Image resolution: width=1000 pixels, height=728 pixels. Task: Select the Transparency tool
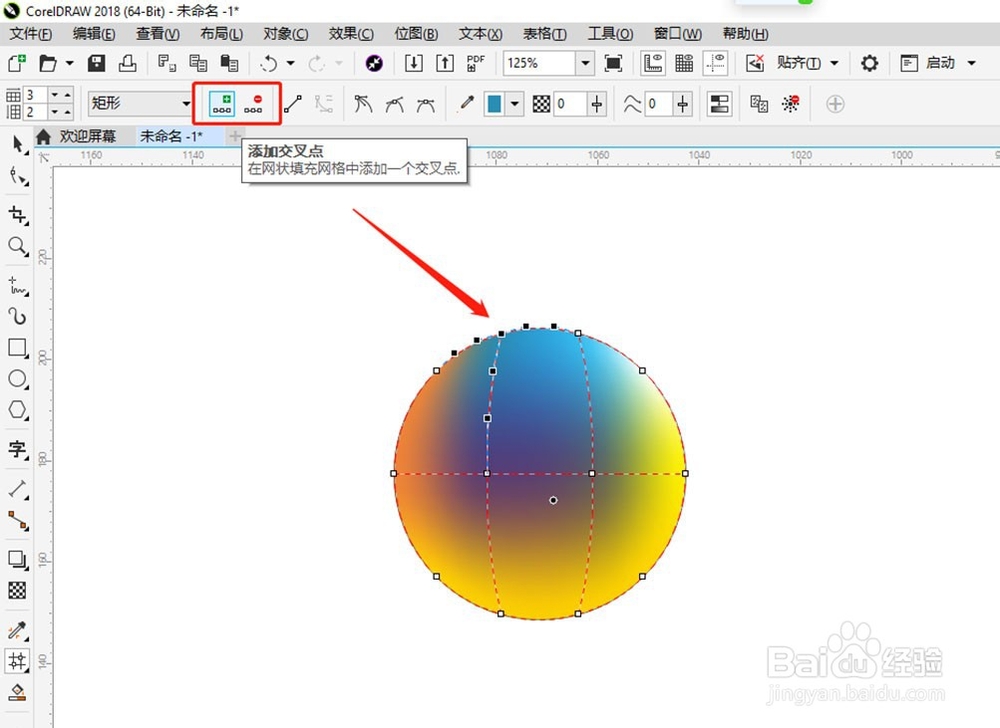[x=18, y=590]
